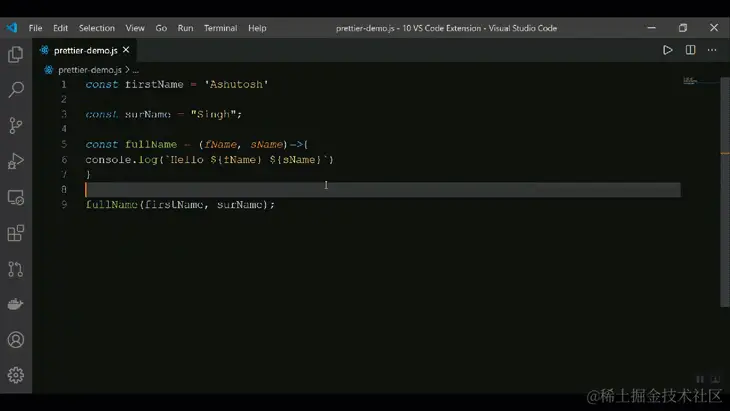This screenshot has width=730, height=411.
Task: Open the Search view in activity bar
Action: pyautogui.click(x=16, y=89)
